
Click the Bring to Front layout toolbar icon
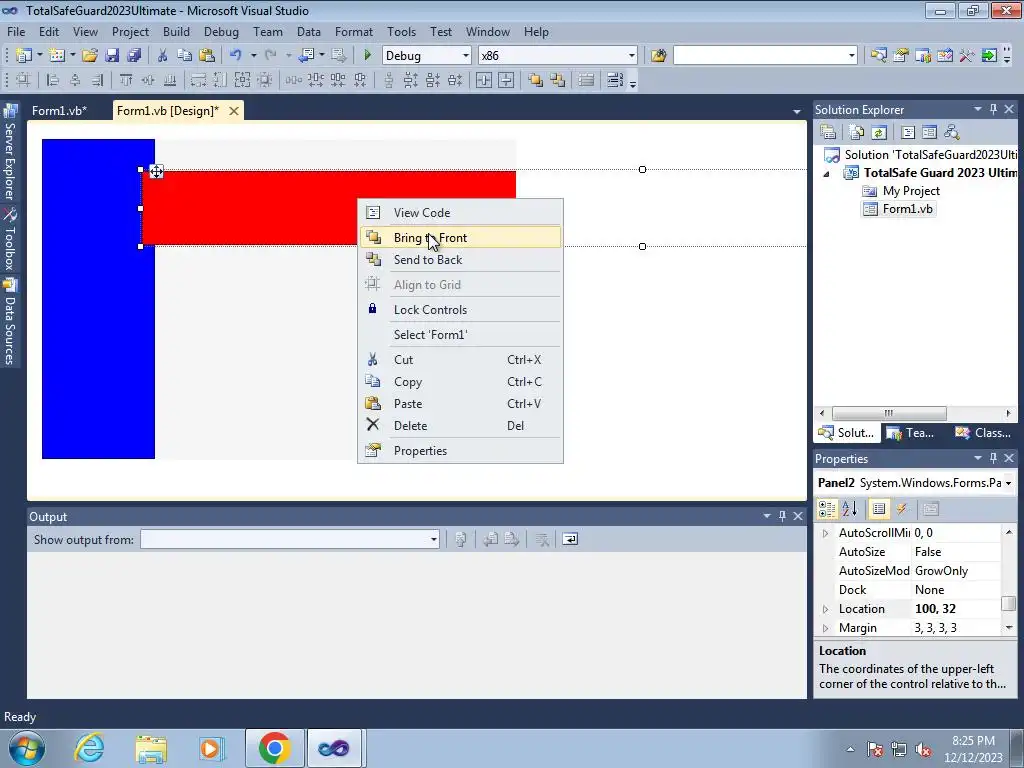536,80
